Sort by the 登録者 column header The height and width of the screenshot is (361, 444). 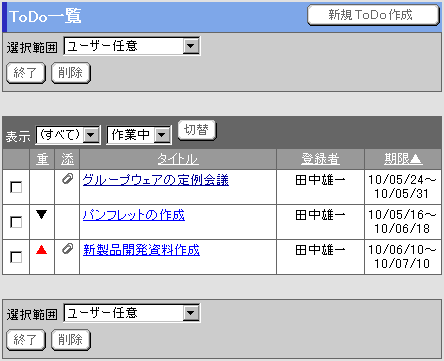[x=320, y=159]
